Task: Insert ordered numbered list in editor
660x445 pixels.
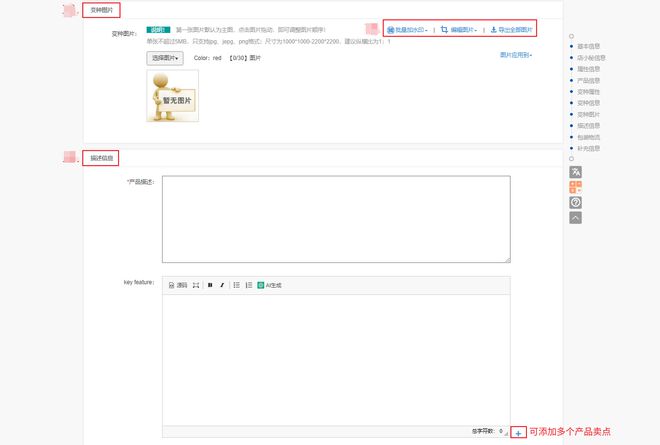Action: pyautogui.click(x=248, y=285)
